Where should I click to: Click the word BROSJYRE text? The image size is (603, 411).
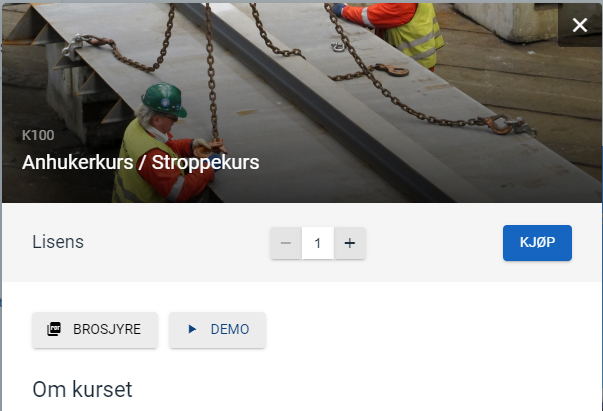(107, 329)
